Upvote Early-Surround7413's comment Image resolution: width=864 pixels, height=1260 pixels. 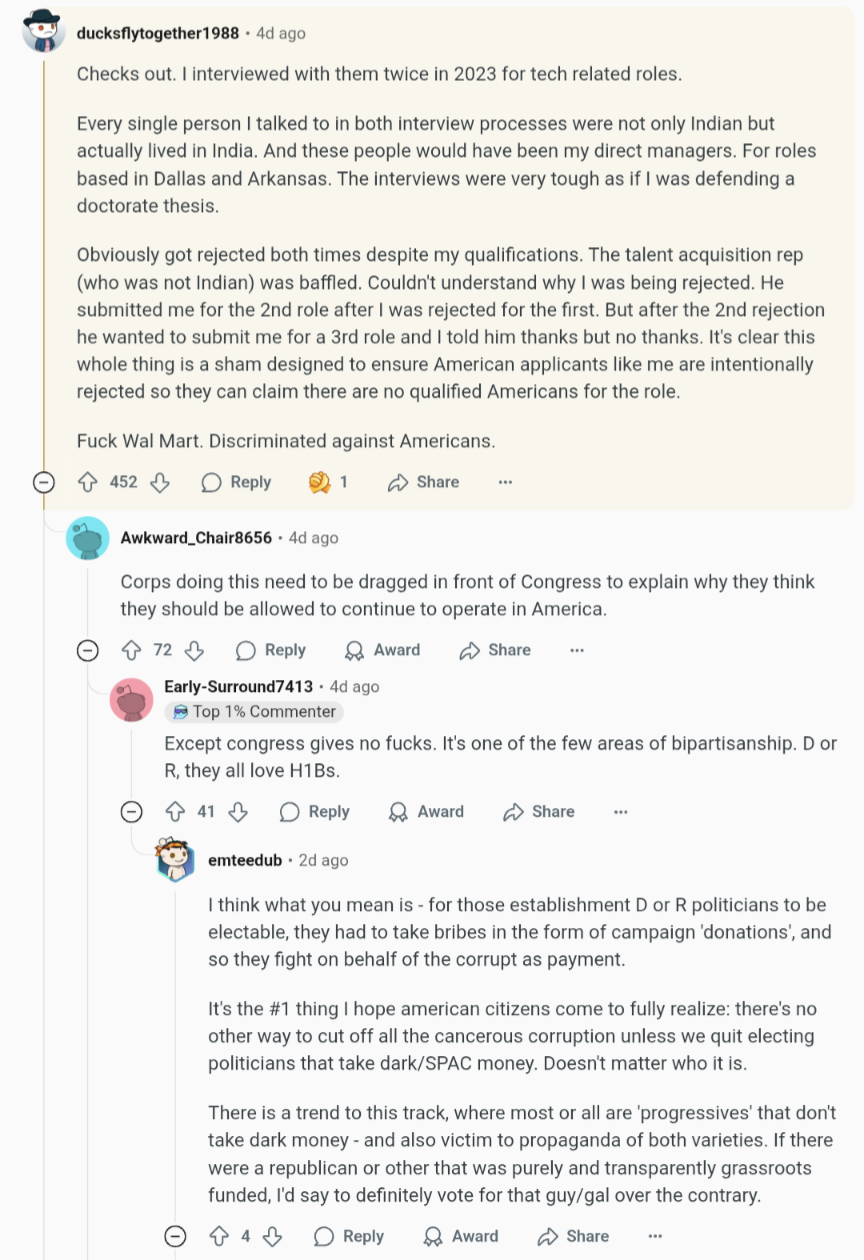click(x=175, y=812)
